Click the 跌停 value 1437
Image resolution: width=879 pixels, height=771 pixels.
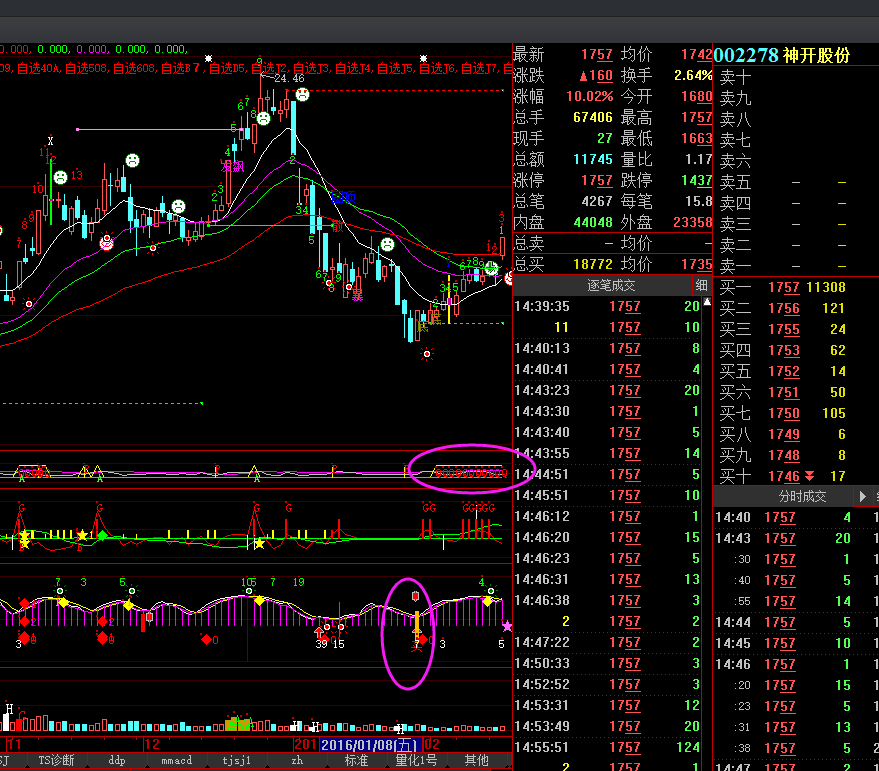(x=696, y=181)
